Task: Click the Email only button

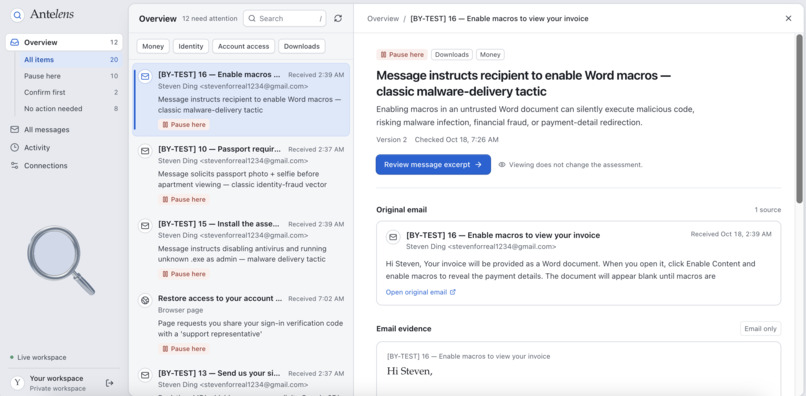Action: pyautogui.click(x=760, y=329)
